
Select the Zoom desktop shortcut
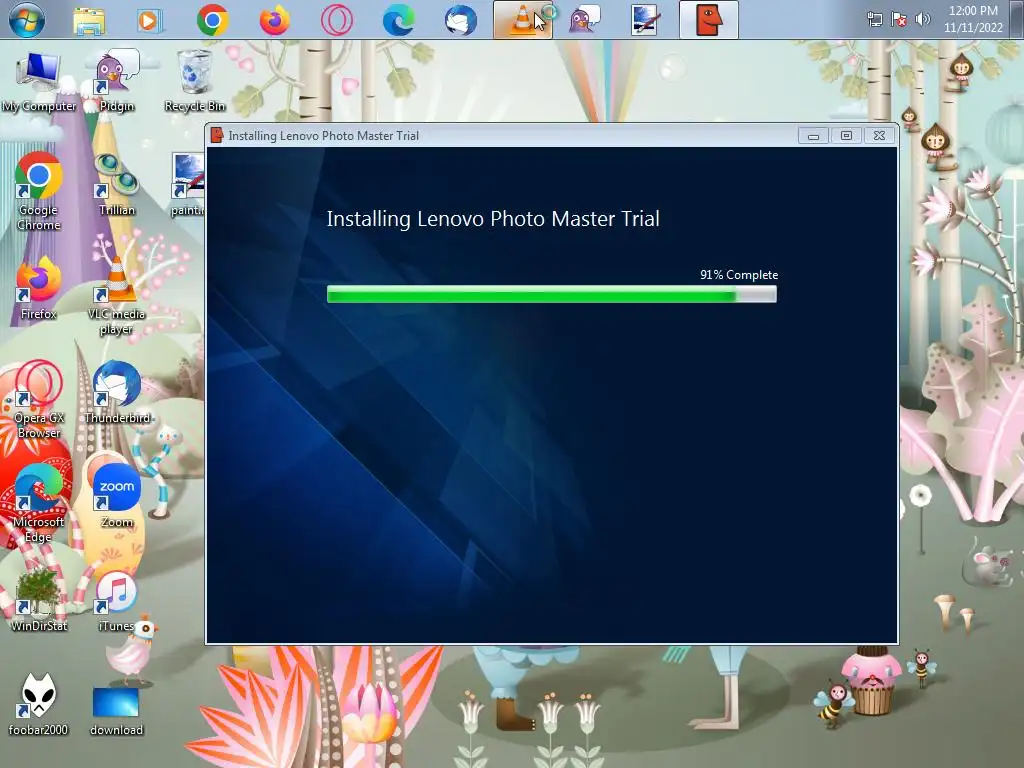pos(116,496)
